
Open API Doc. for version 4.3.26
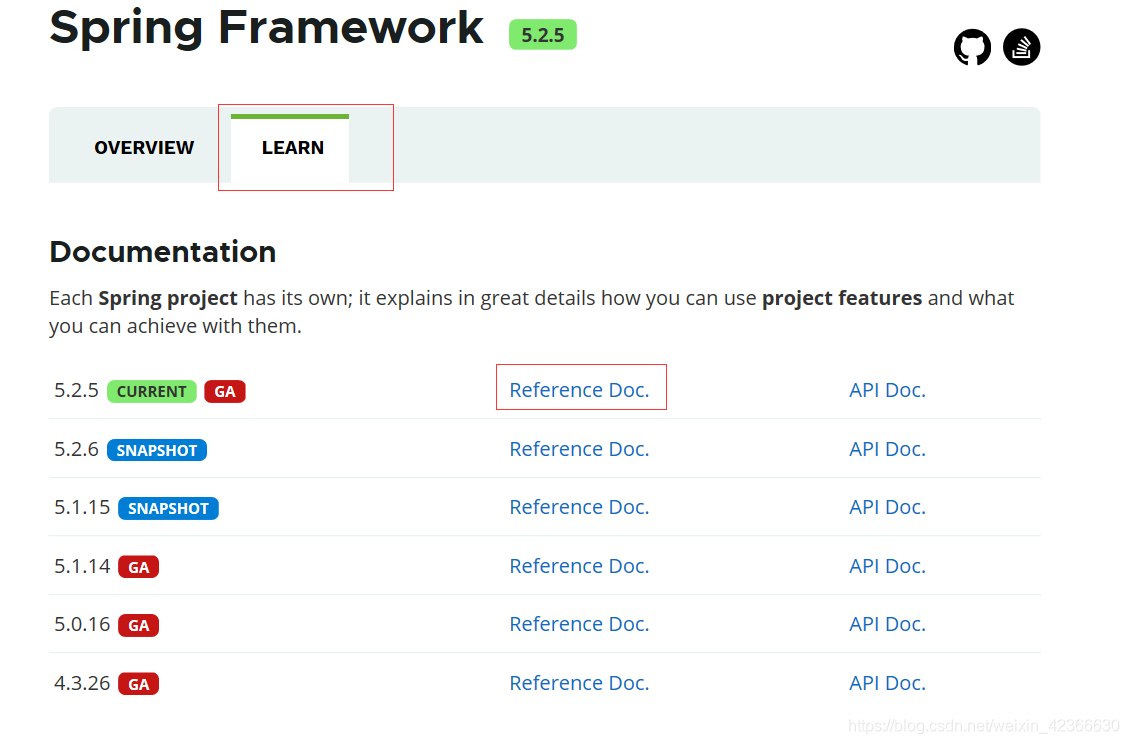click(887, 683)
